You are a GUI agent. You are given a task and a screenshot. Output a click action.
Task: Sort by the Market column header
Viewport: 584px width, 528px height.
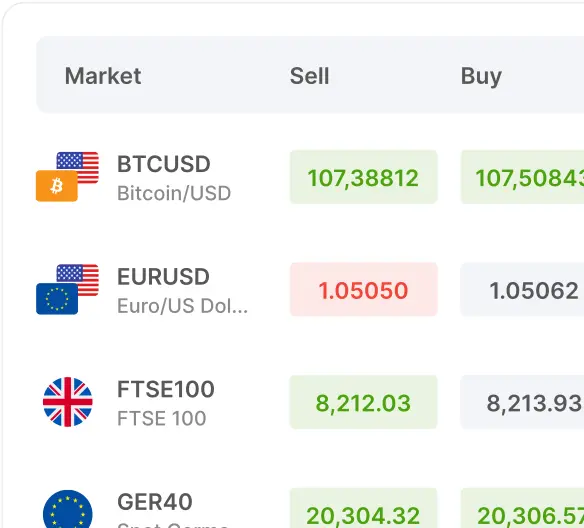pos(103,76)
